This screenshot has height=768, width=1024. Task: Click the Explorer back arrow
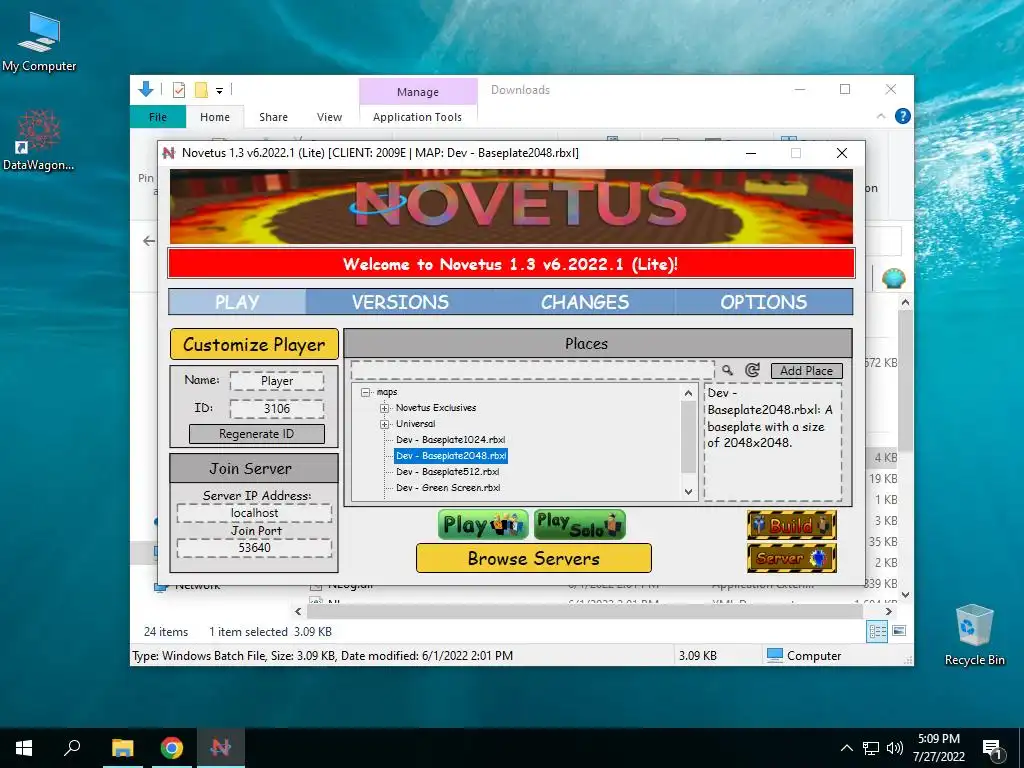[149, 241]
